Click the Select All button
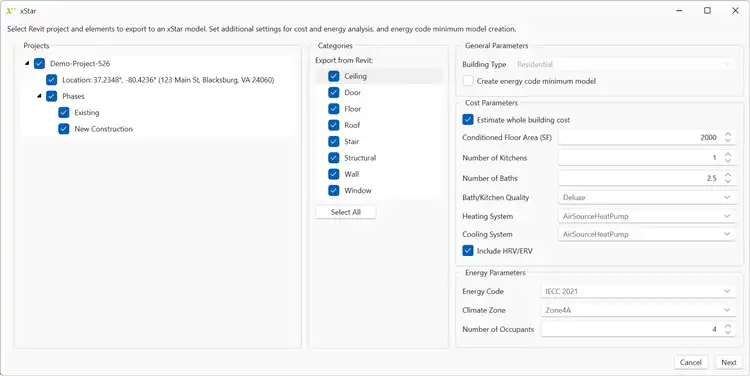Screen dimensions: 750x376 346,212
